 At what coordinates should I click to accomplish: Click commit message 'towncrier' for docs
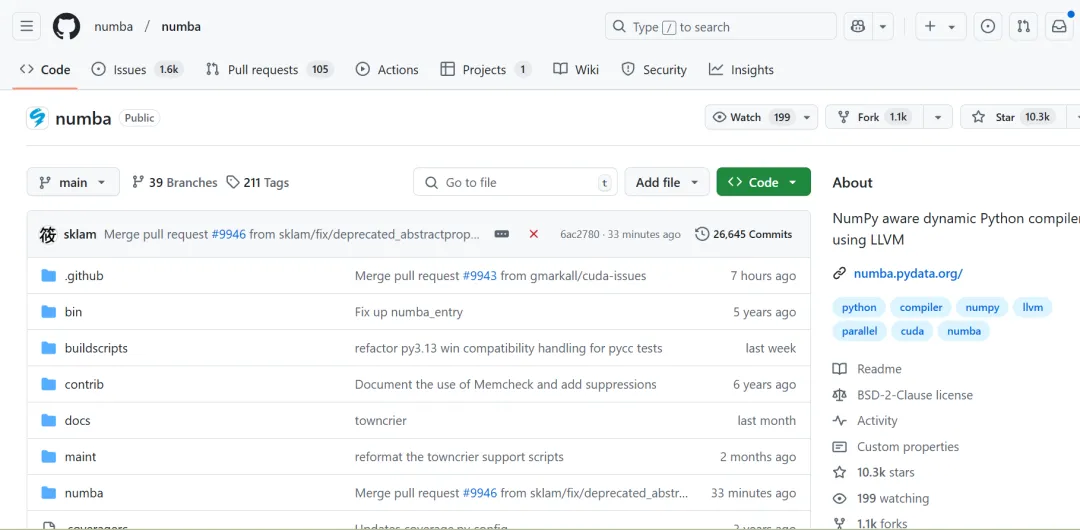[x=380, y=420]
